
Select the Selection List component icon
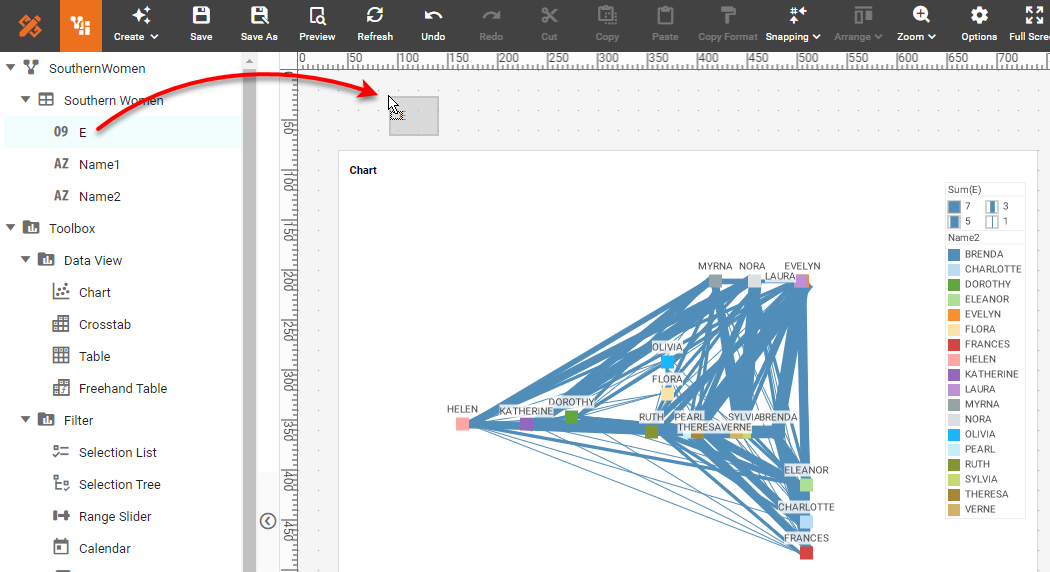coord(61,451)
